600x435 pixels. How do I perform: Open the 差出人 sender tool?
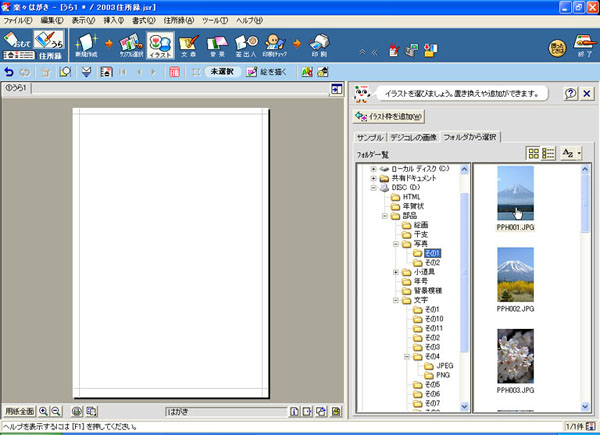pos(248,46)
